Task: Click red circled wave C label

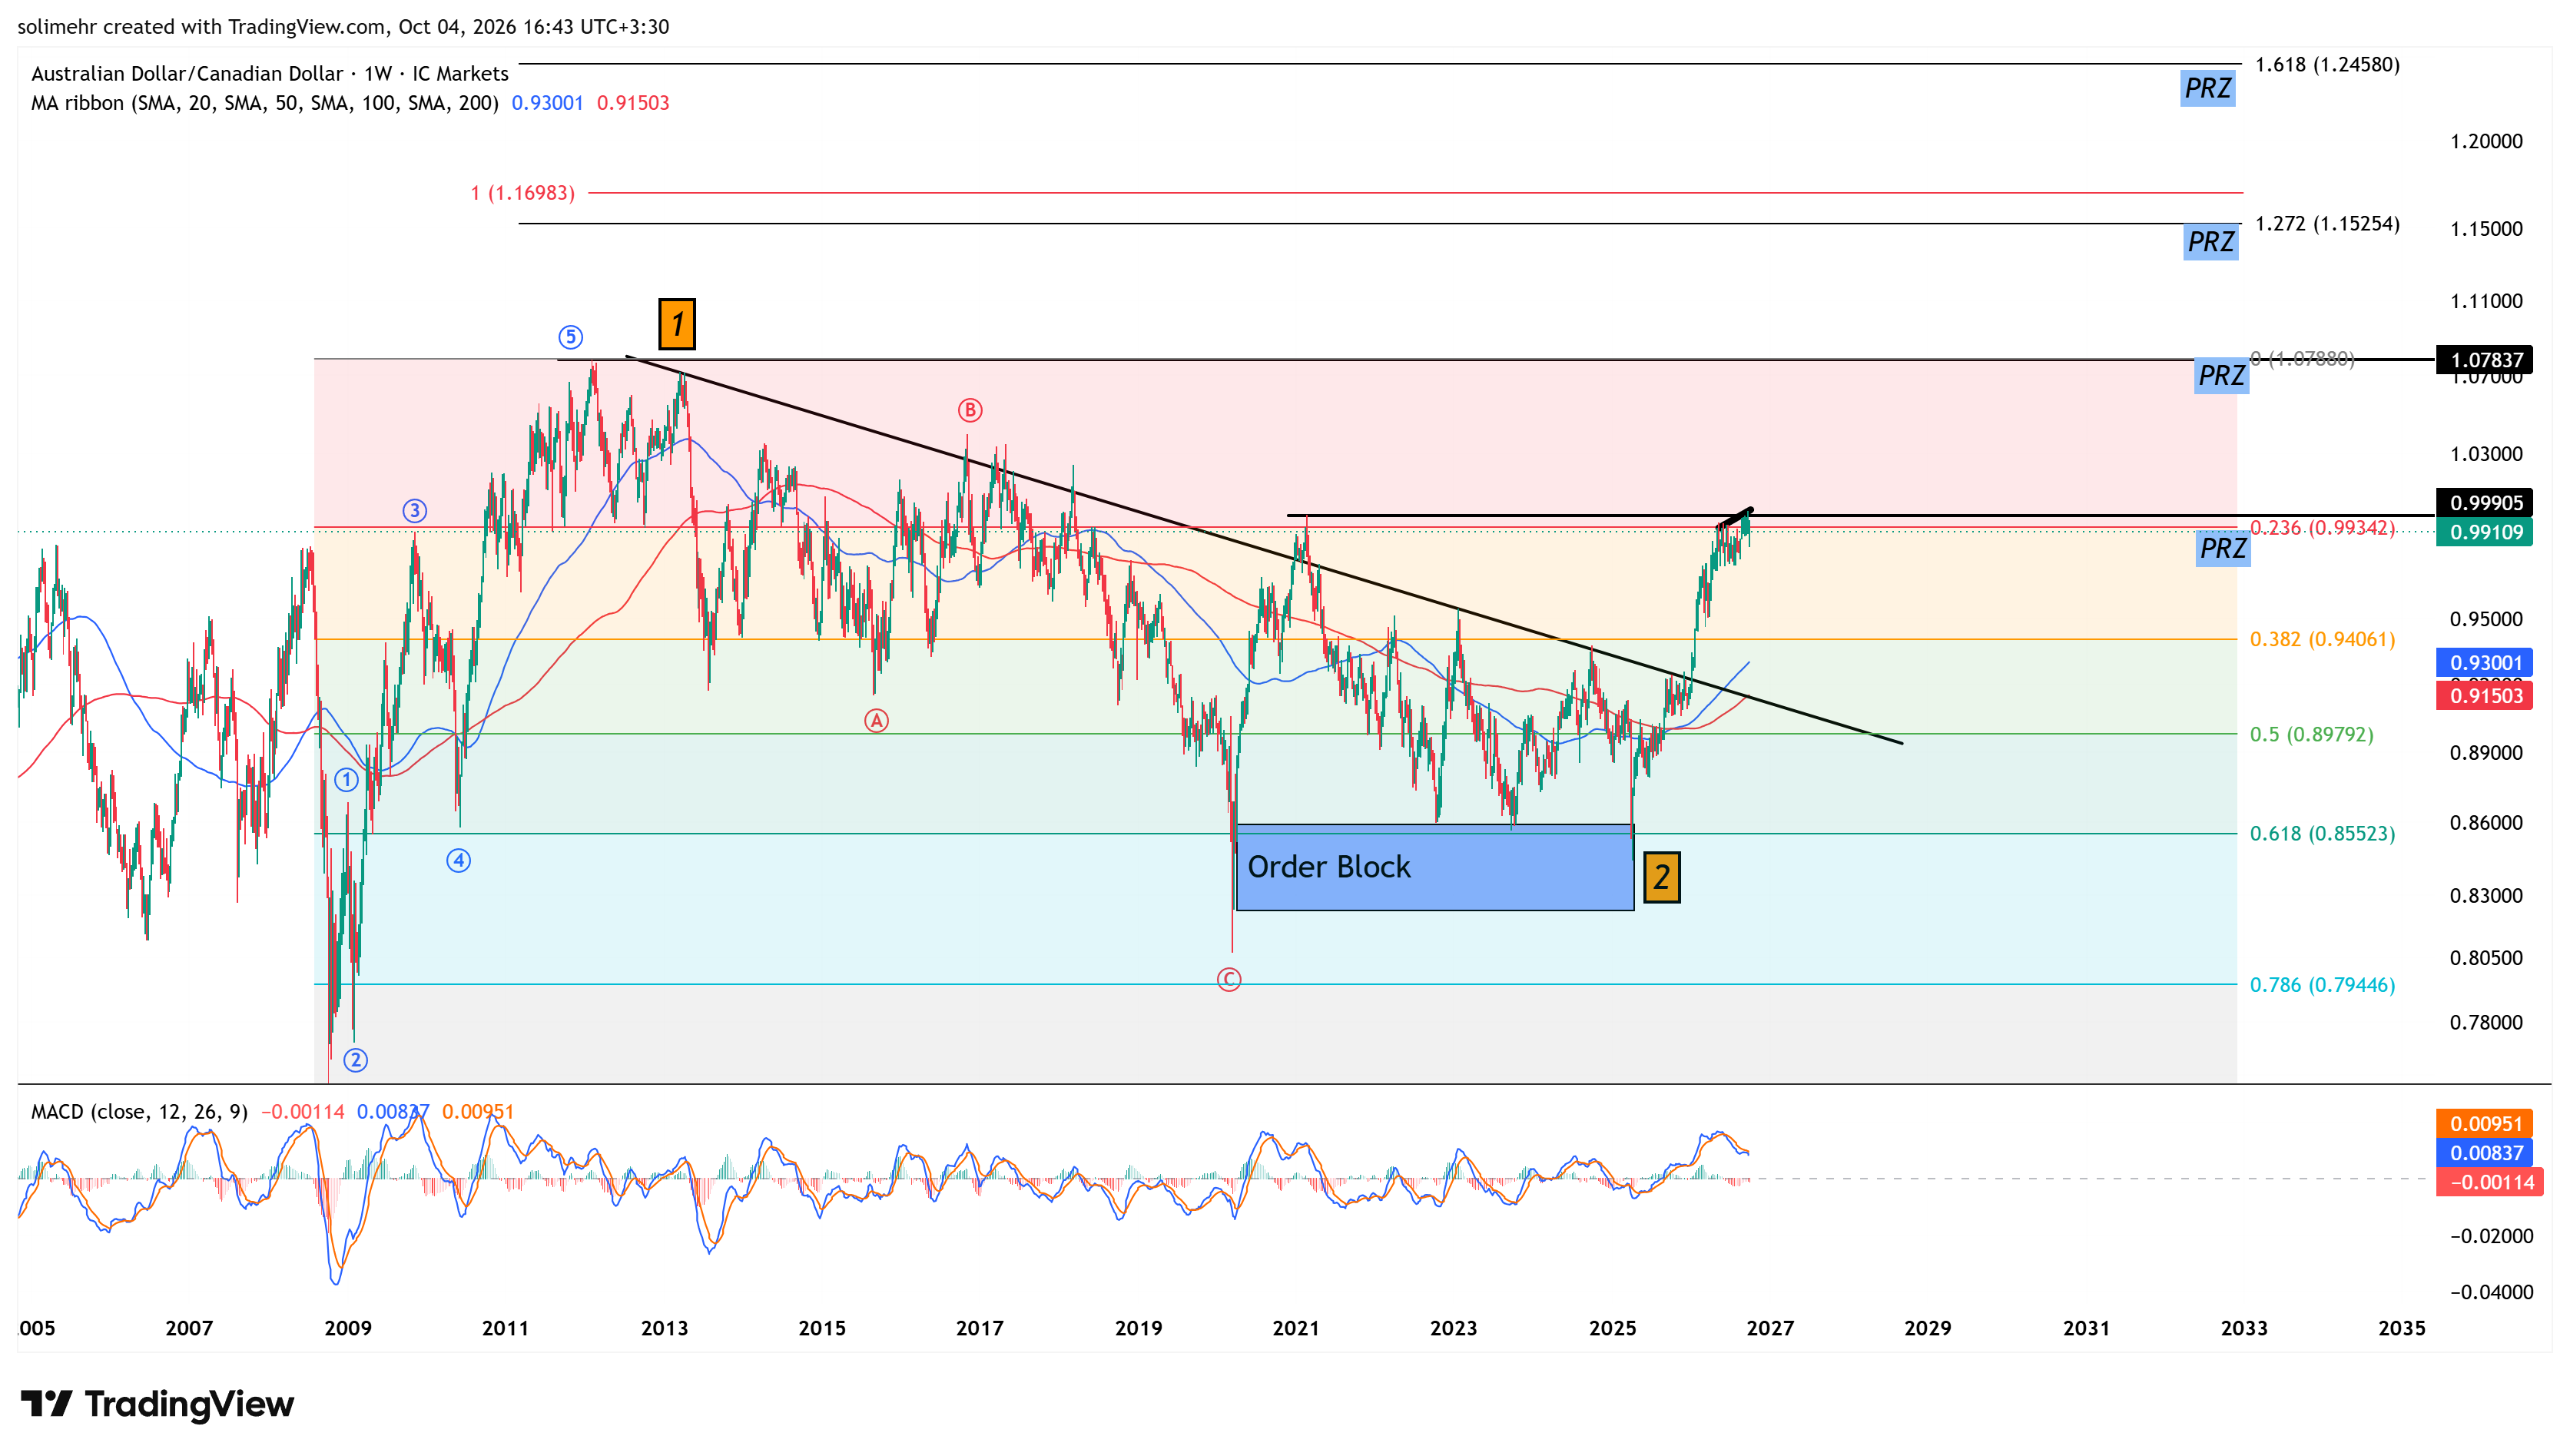Action: (1229, 980)
